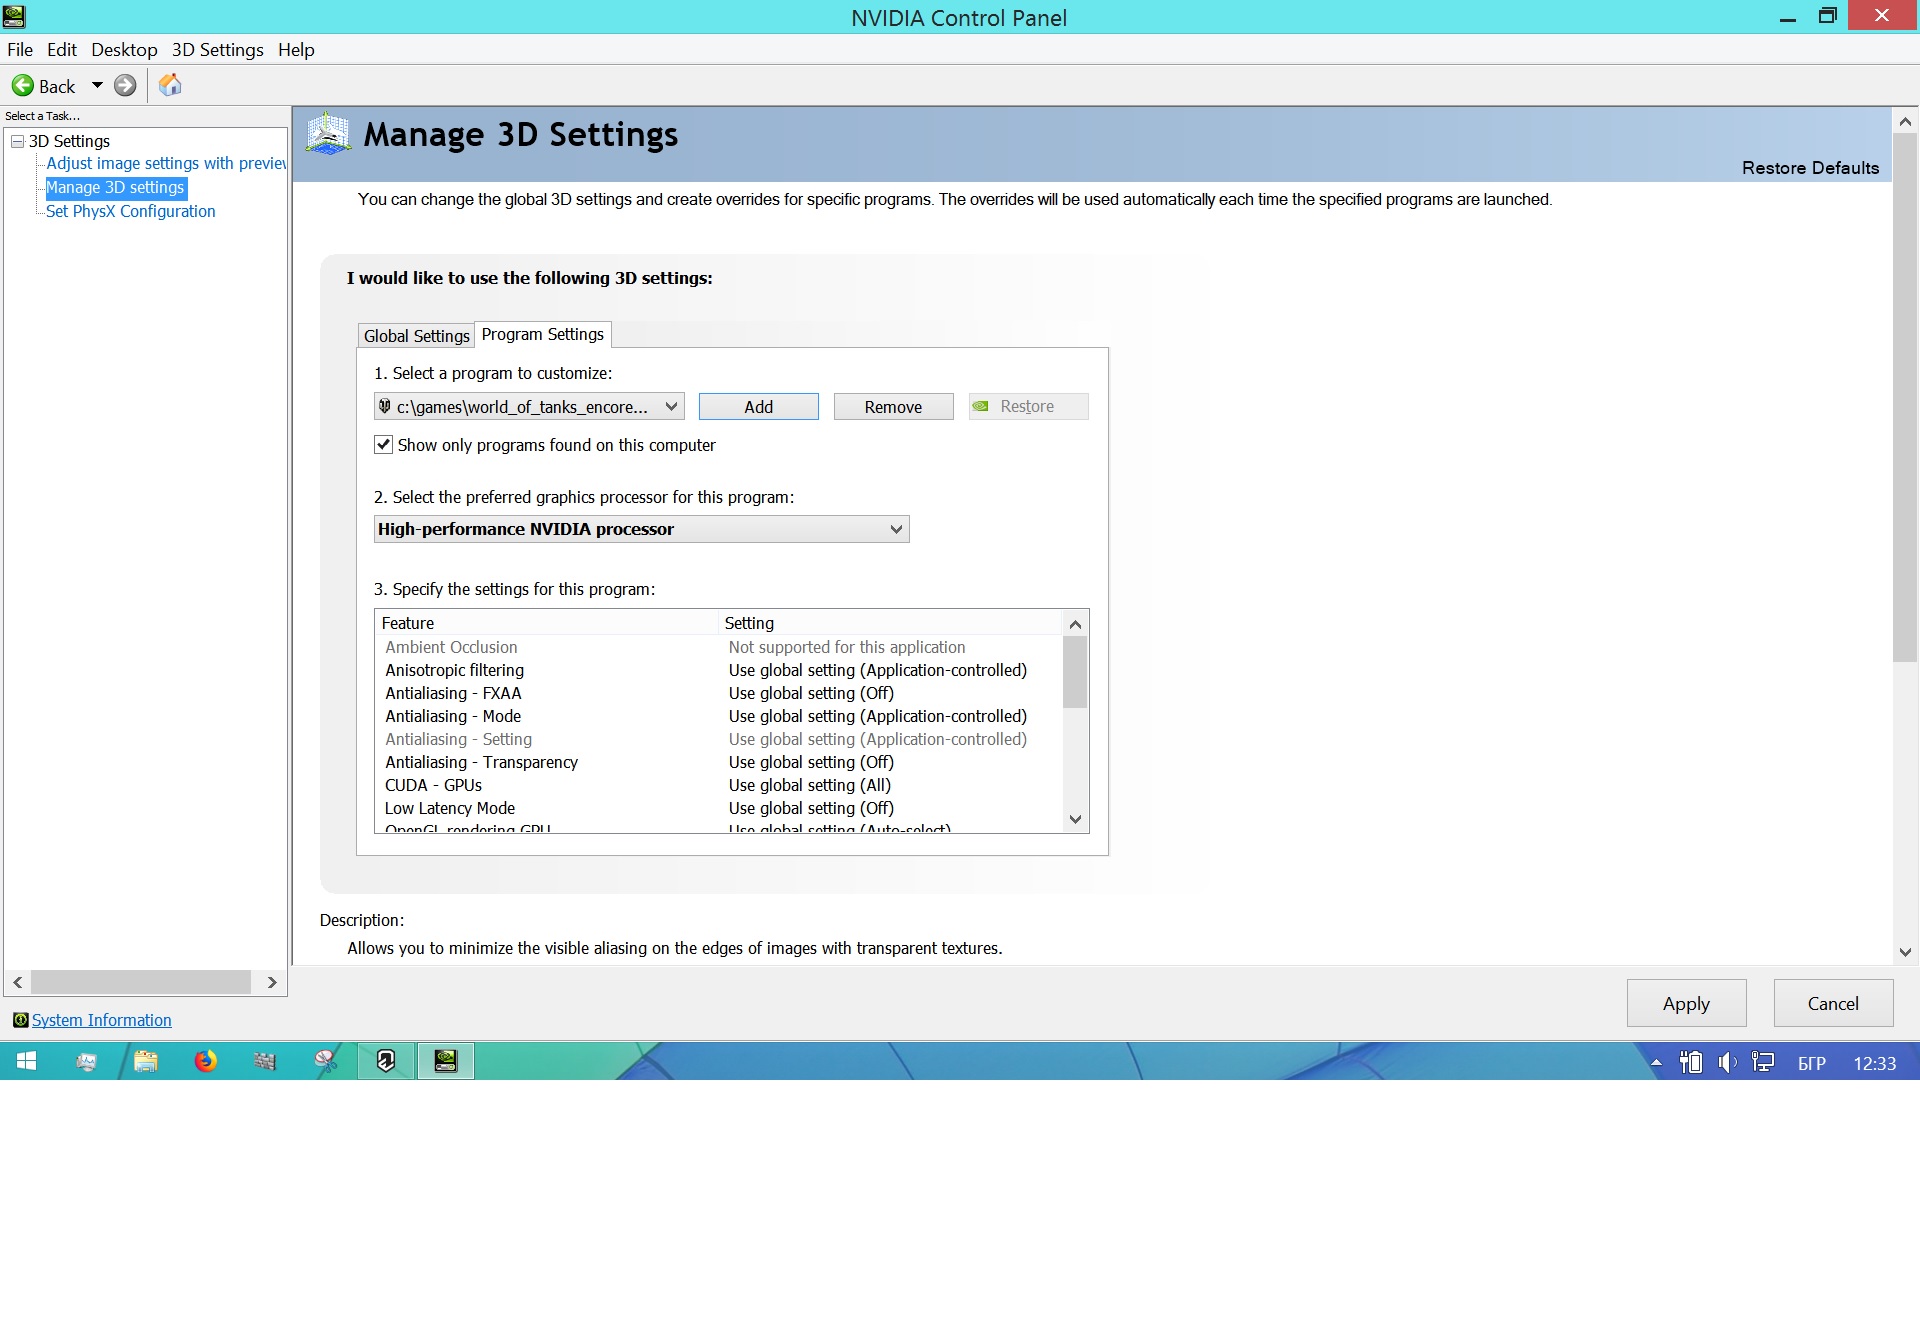Open the Back history dropdown arrow
This screenshot has height=1320, width=1920.
(x=97, y=86)
